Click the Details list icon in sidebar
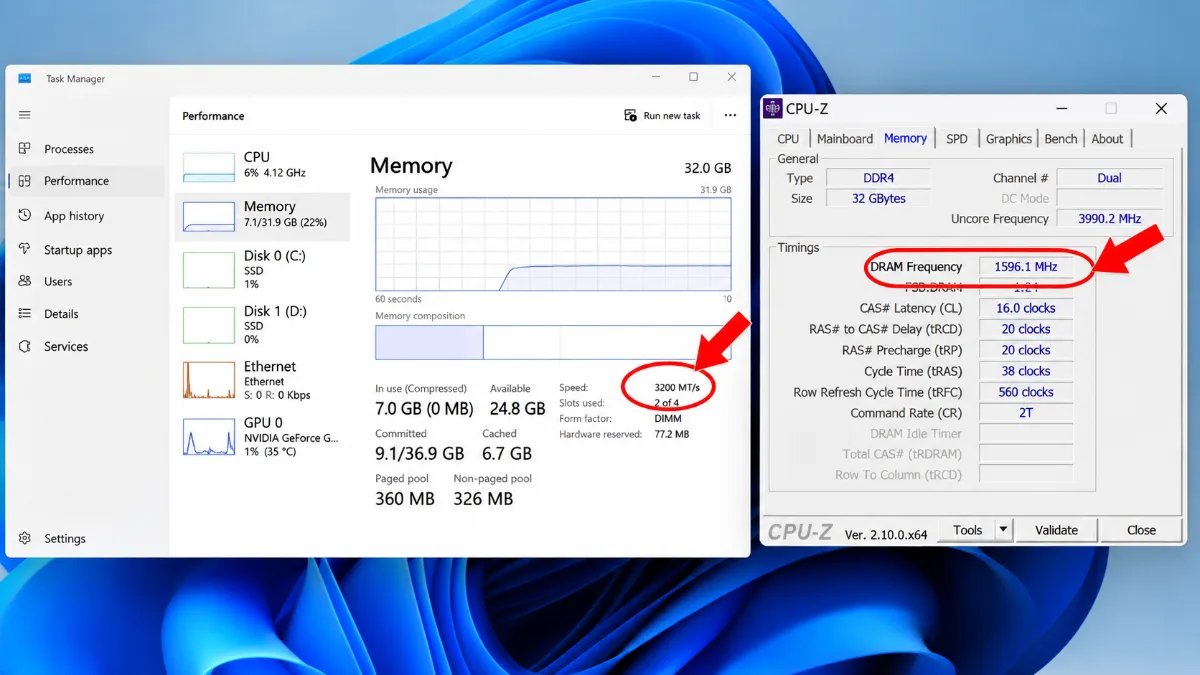This screenshot has height=675, width=1200. coord(25,314)
